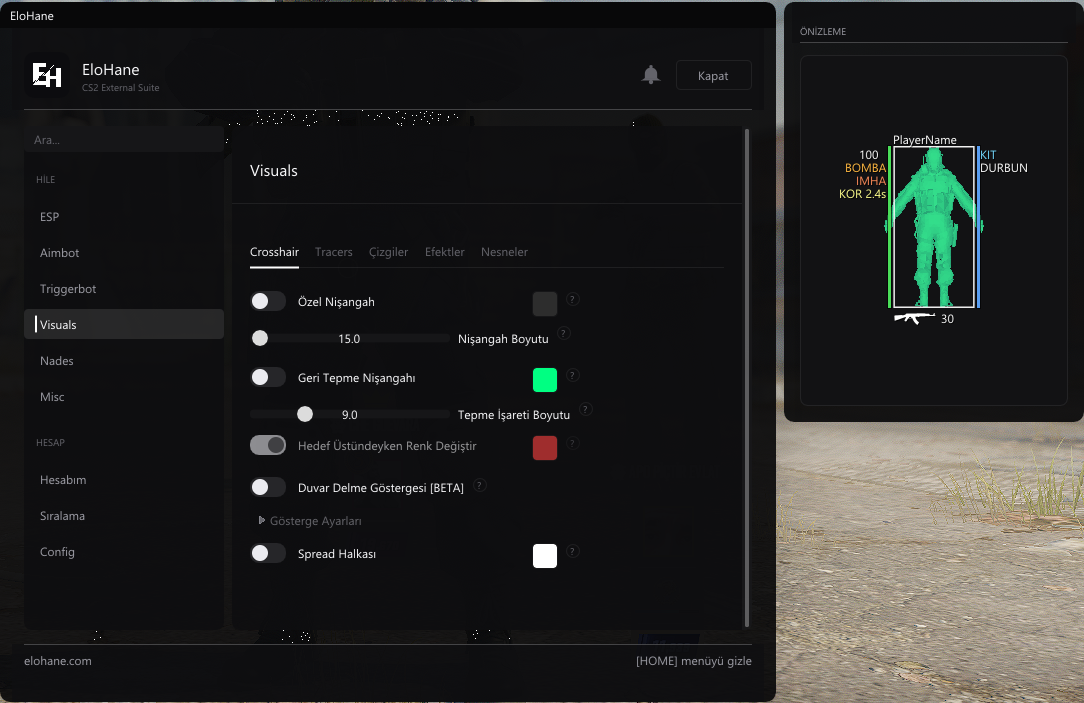Show help for Hedef Üstündeyken Renk Değiştir
Screen dimensions: 1084x703
[x=572, y=443]
